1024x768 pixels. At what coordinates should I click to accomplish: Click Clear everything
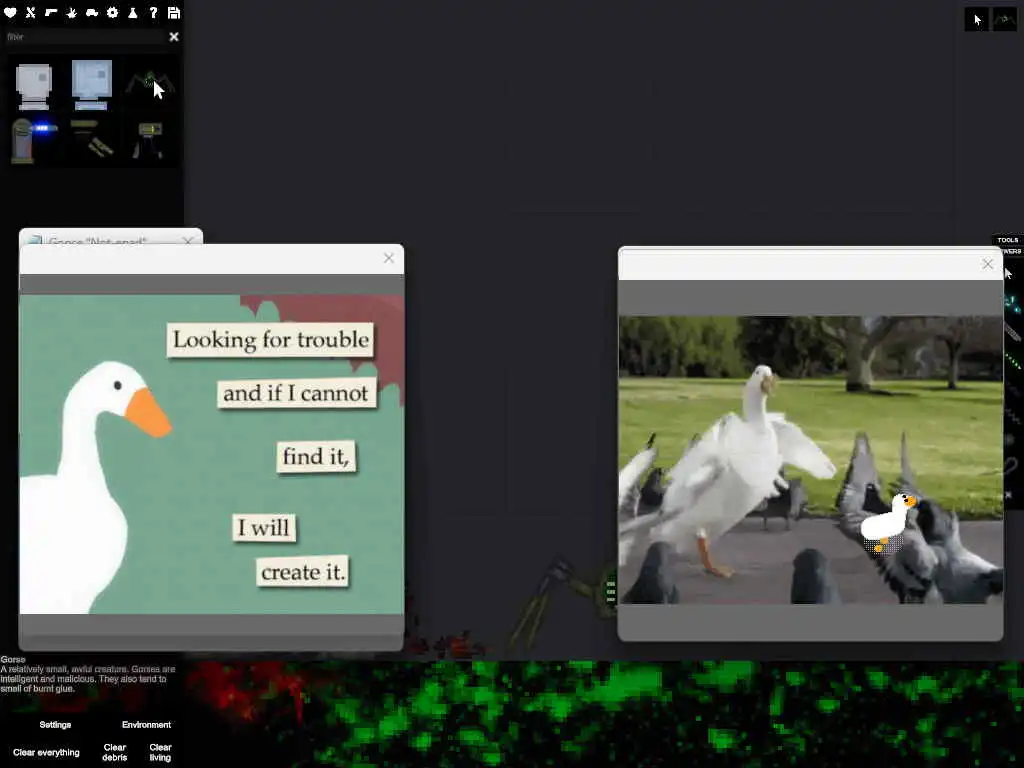pyautogui.click(x=46, y=752)
